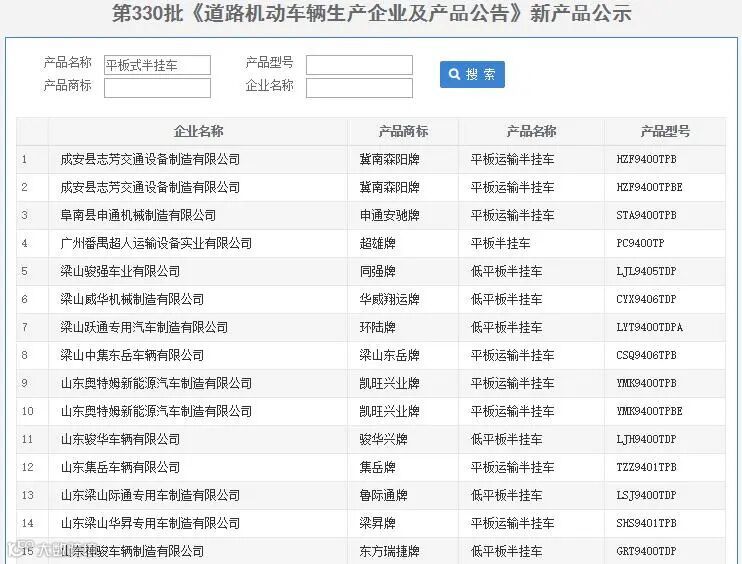
Task: Click the 产品型号 column header
Action: (x=665, y=131)
